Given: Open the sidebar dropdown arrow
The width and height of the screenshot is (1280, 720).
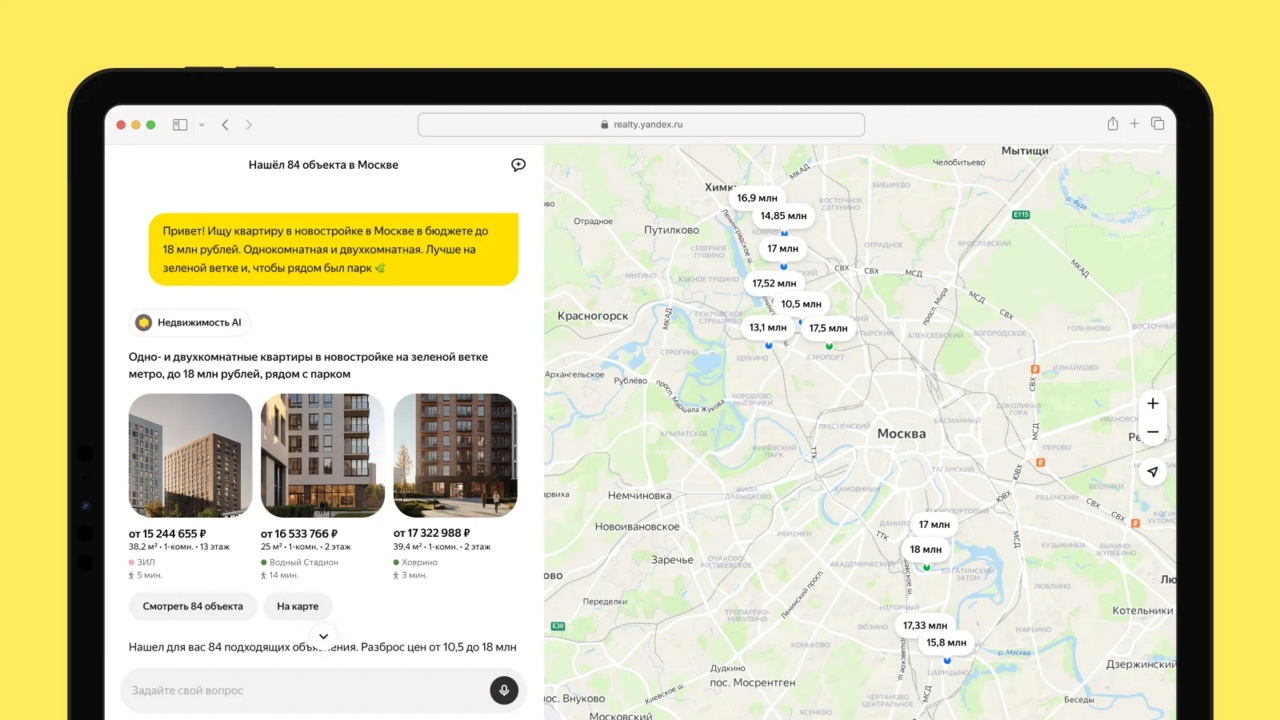Looking at the screenshot, I should (201, 125).
